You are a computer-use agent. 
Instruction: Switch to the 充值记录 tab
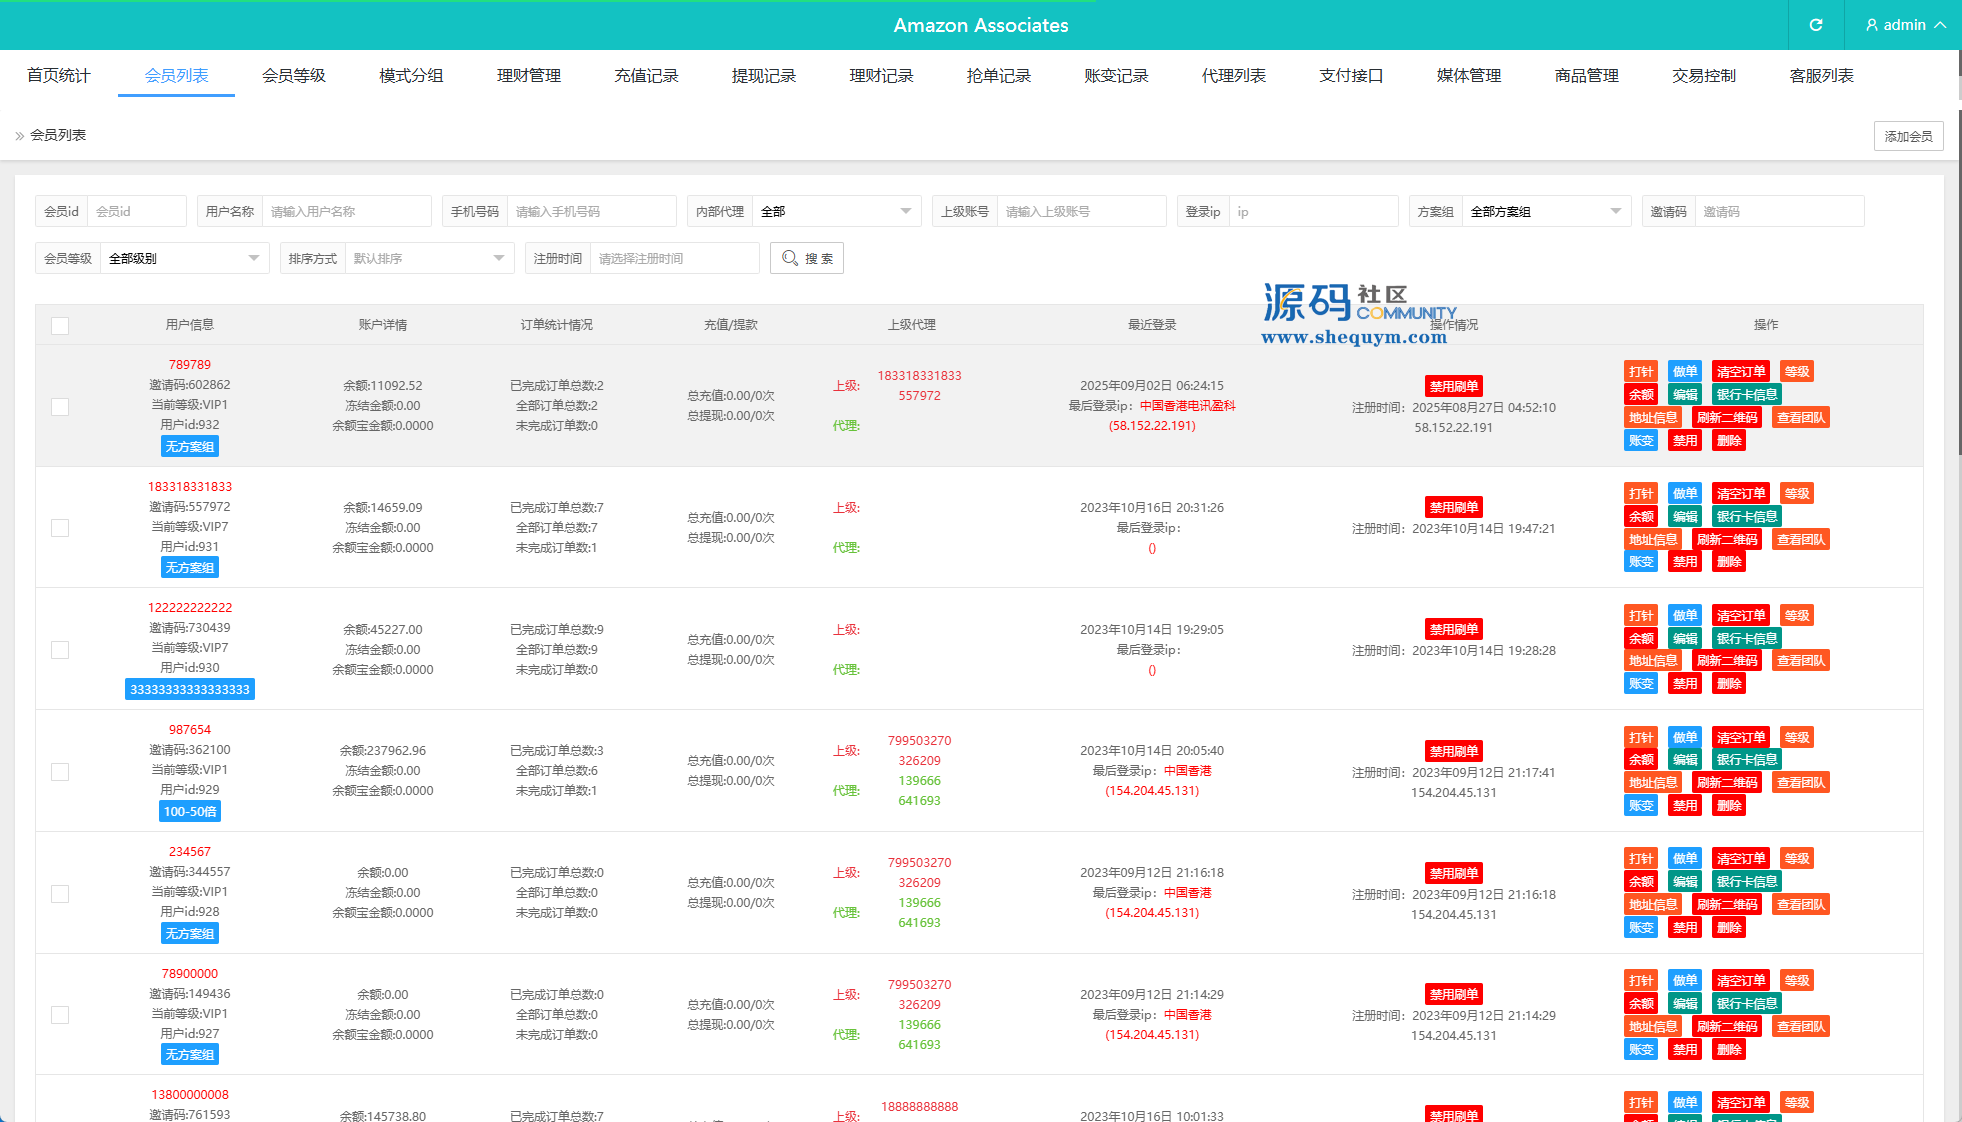646,76
